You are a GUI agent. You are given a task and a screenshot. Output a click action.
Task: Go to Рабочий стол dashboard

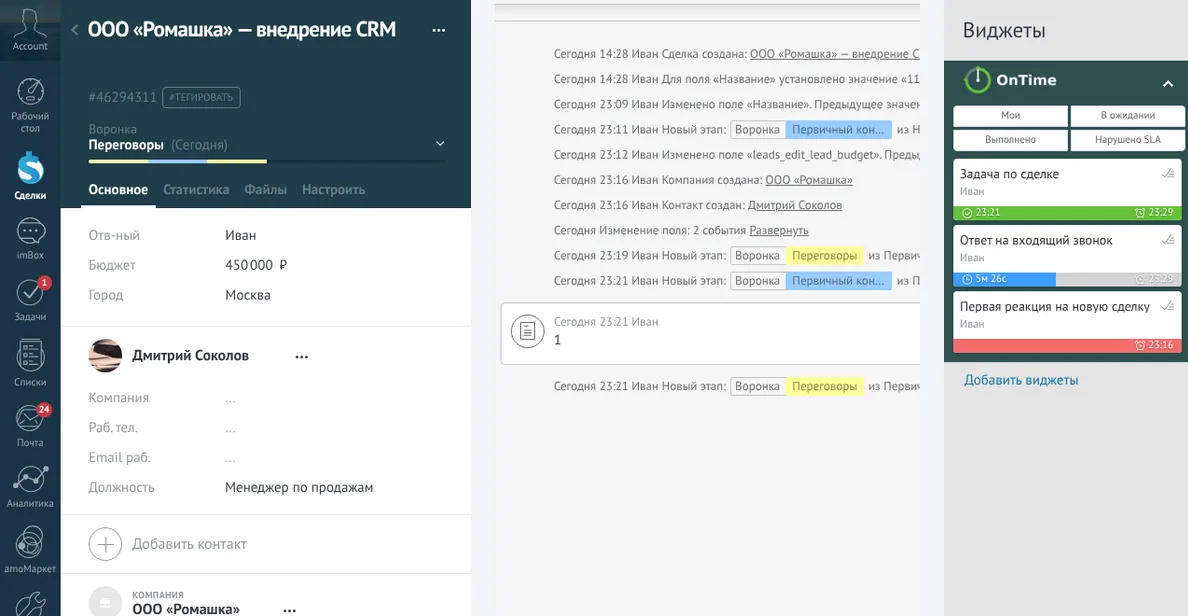click(30, 105)
